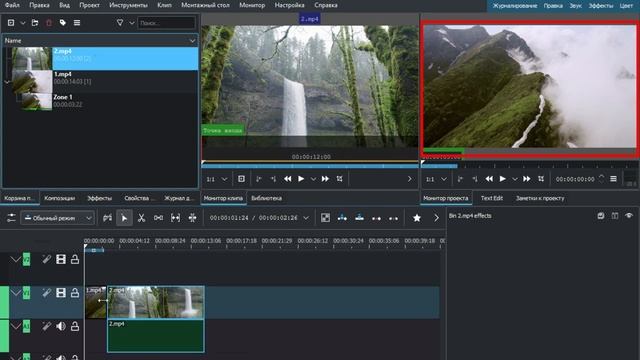Click the clip monitor blue seek bar
Screen dimensions: 640x360
click(310, 166)
